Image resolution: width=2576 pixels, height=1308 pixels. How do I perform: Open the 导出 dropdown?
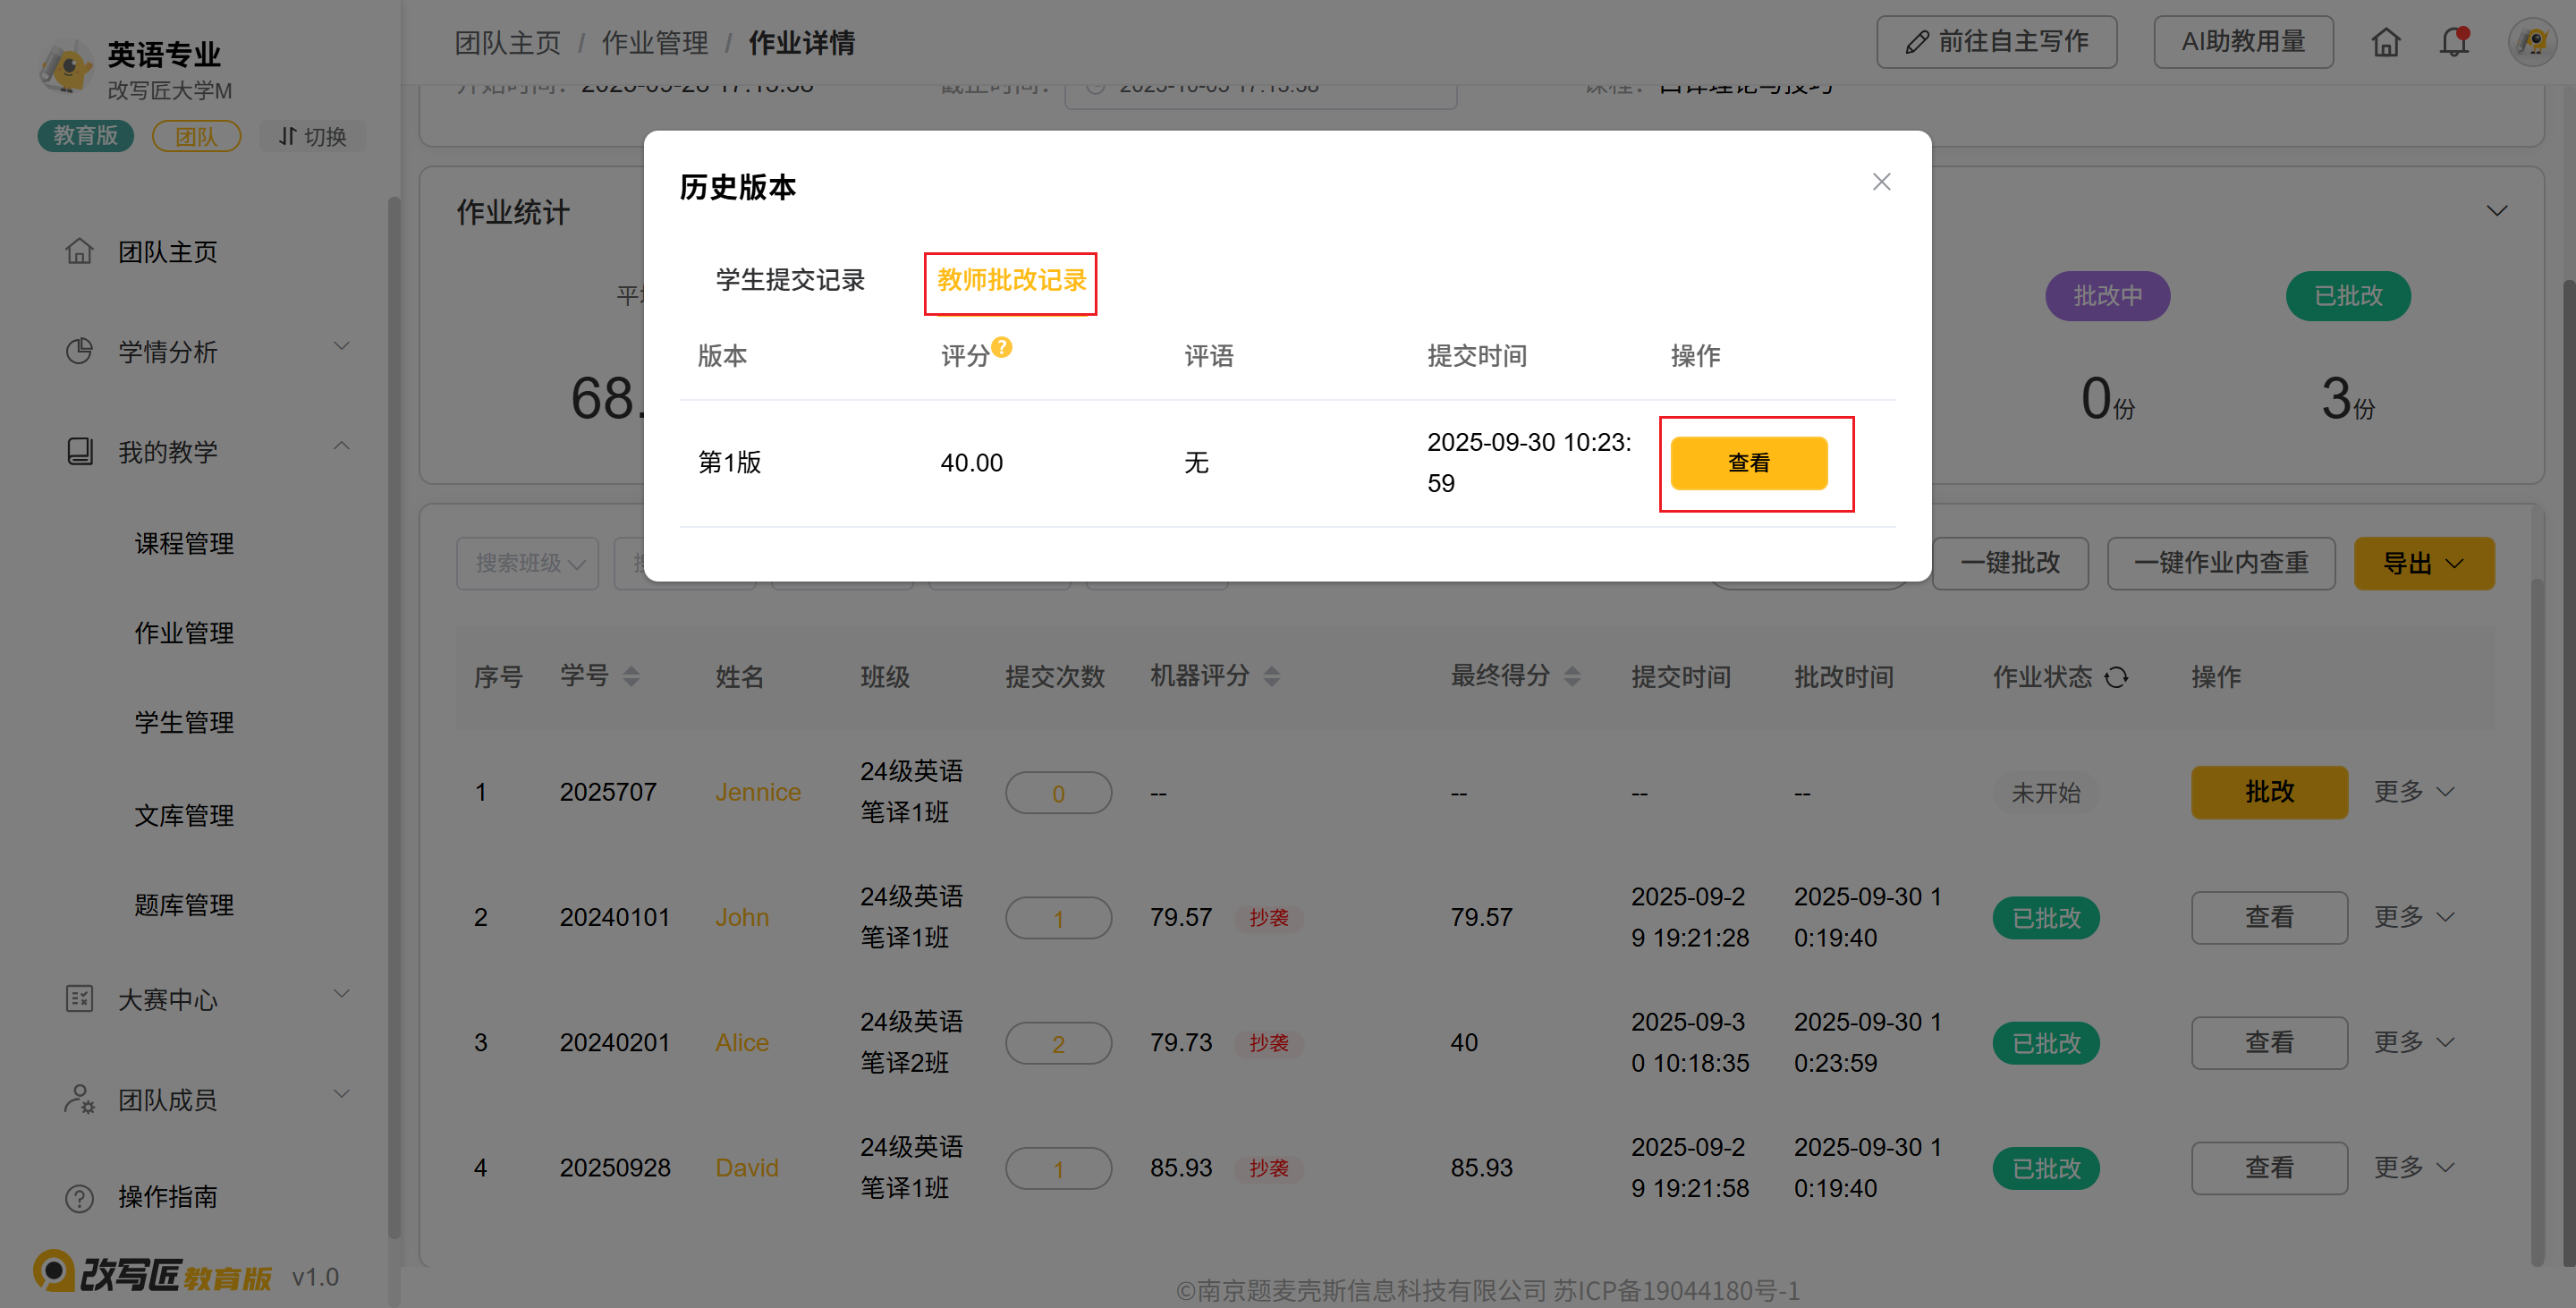tap(2423, 564)
